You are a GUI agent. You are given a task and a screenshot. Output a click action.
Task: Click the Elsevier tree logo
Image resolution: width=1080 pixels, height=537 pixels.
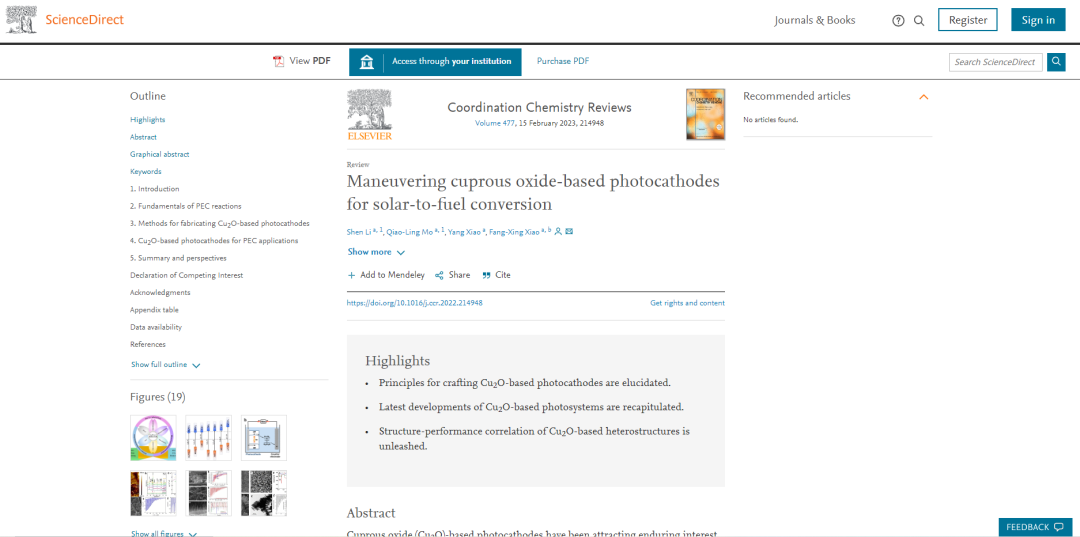pyautogui.click(x=369, y=114)
